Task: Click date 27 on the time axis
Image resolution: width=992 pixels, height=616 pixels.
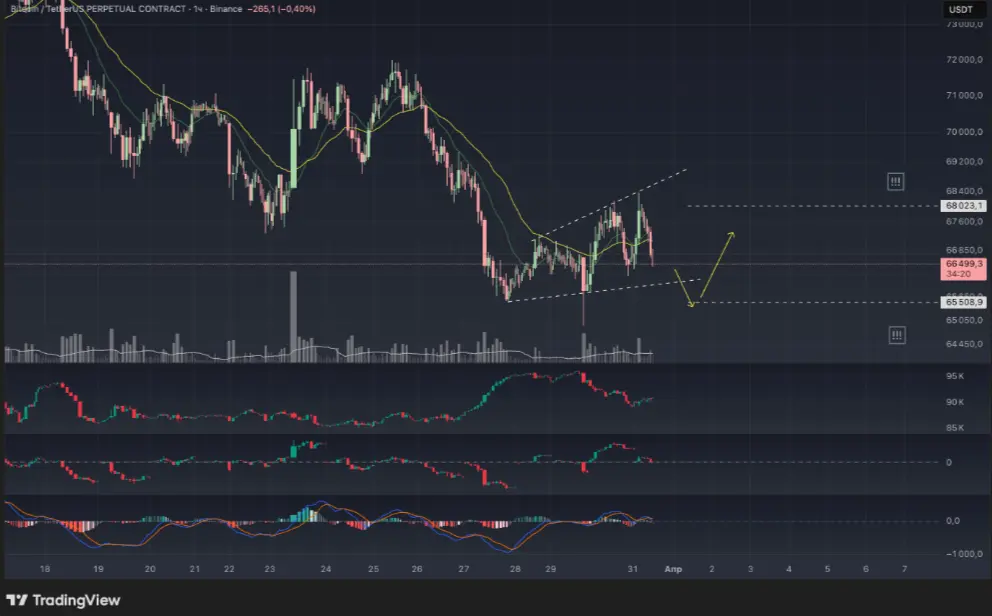Action: pyautogui.click(x=464, y=569)
